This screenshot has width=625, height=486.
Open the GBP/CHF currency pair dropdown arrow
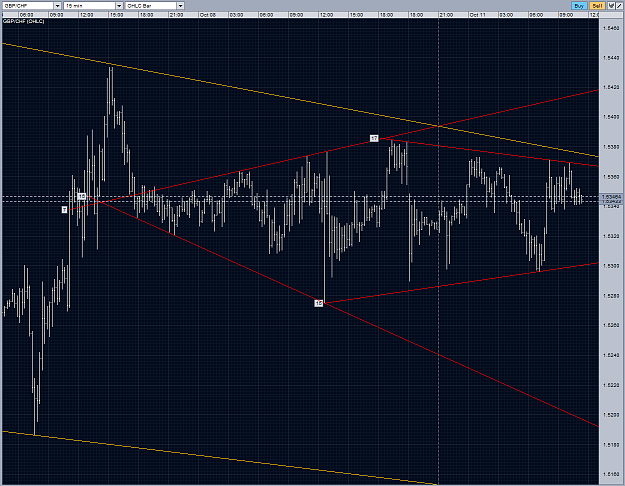pyautogui.click(x=57, y=6)
